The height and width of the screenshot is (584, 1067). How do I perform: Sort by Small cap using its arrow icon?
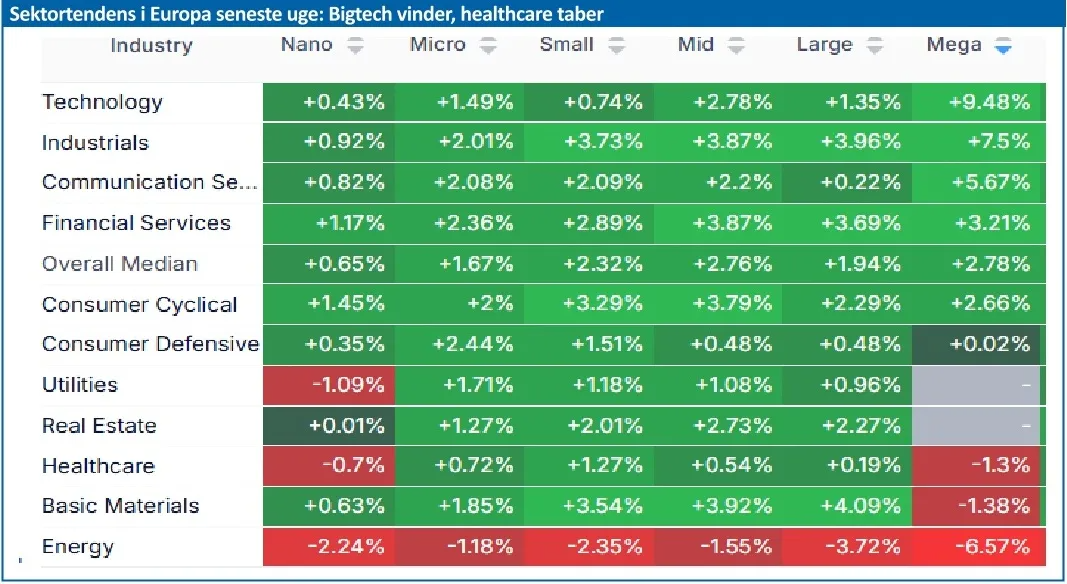pos(617,46)
